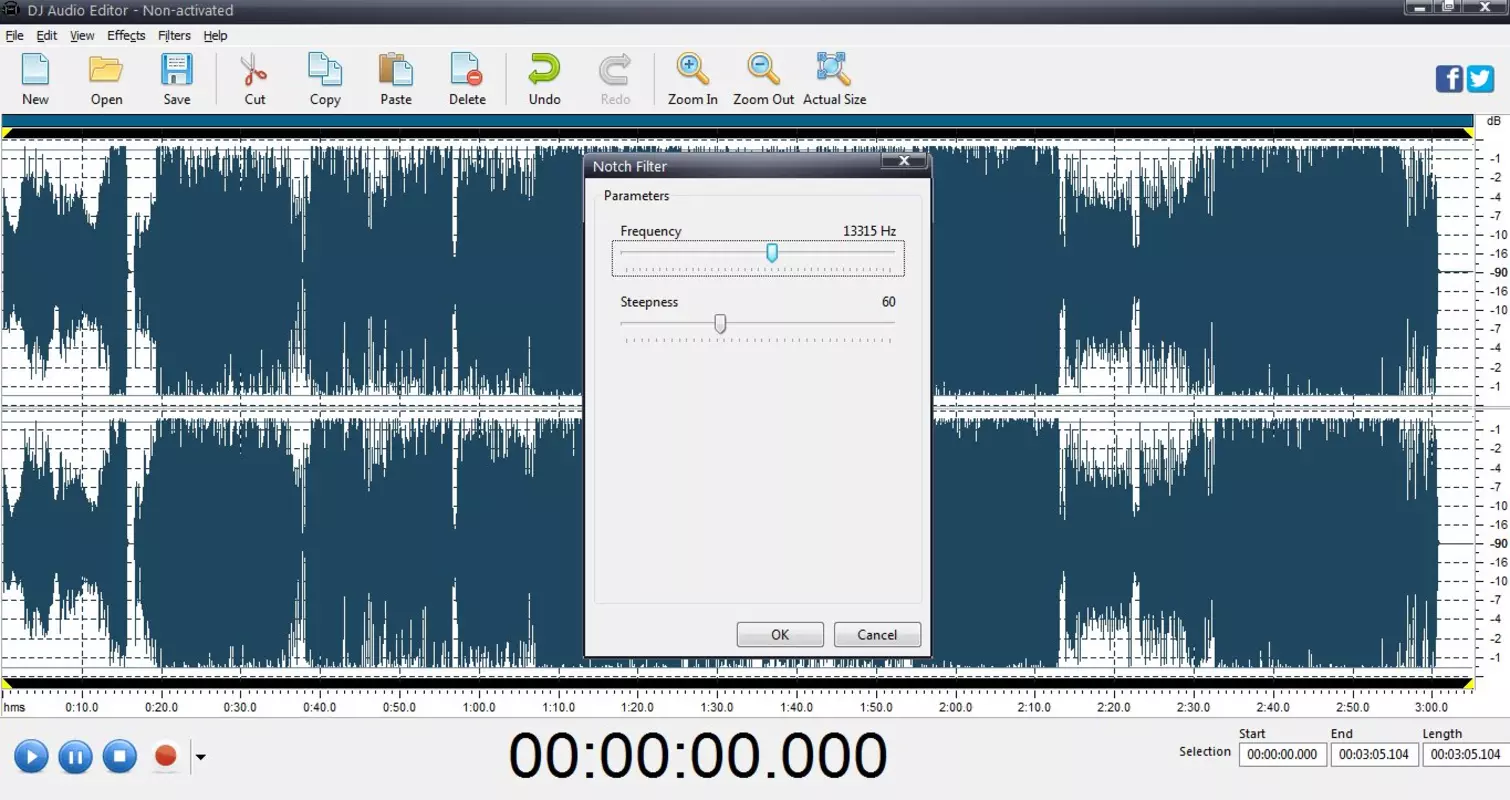Click the Selection Start time field

click(1283, 755)
